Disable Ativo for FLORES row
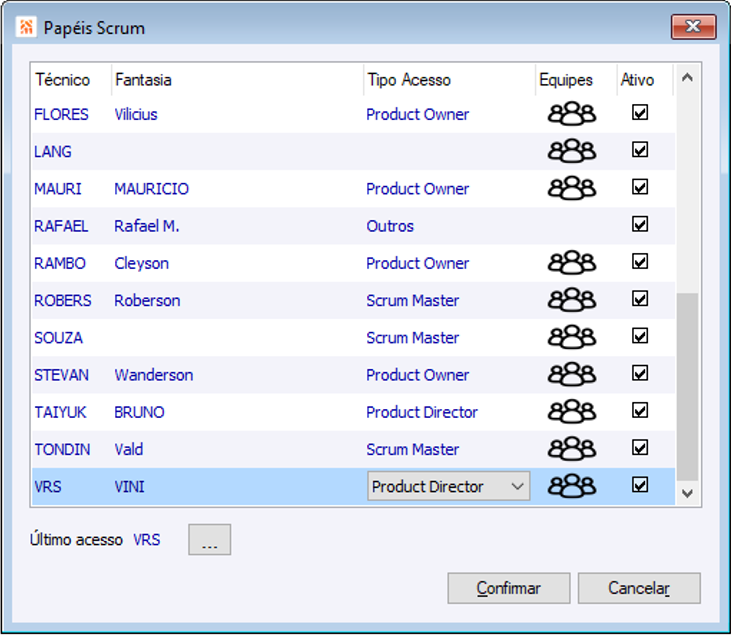 640,113
